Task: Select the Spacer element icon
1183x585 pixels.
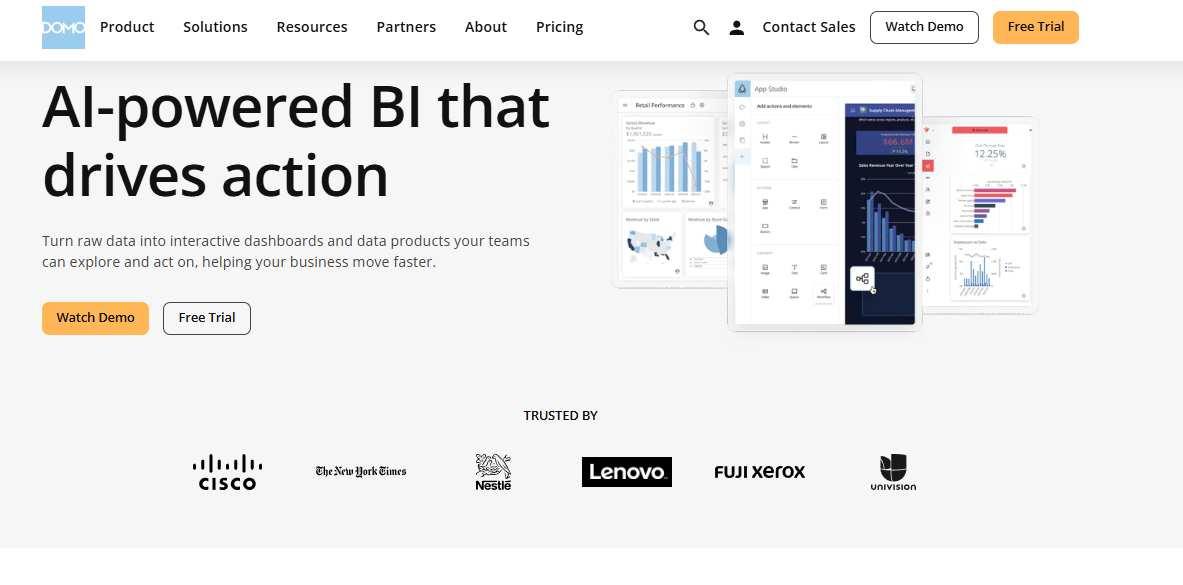Action: [765, 161]
